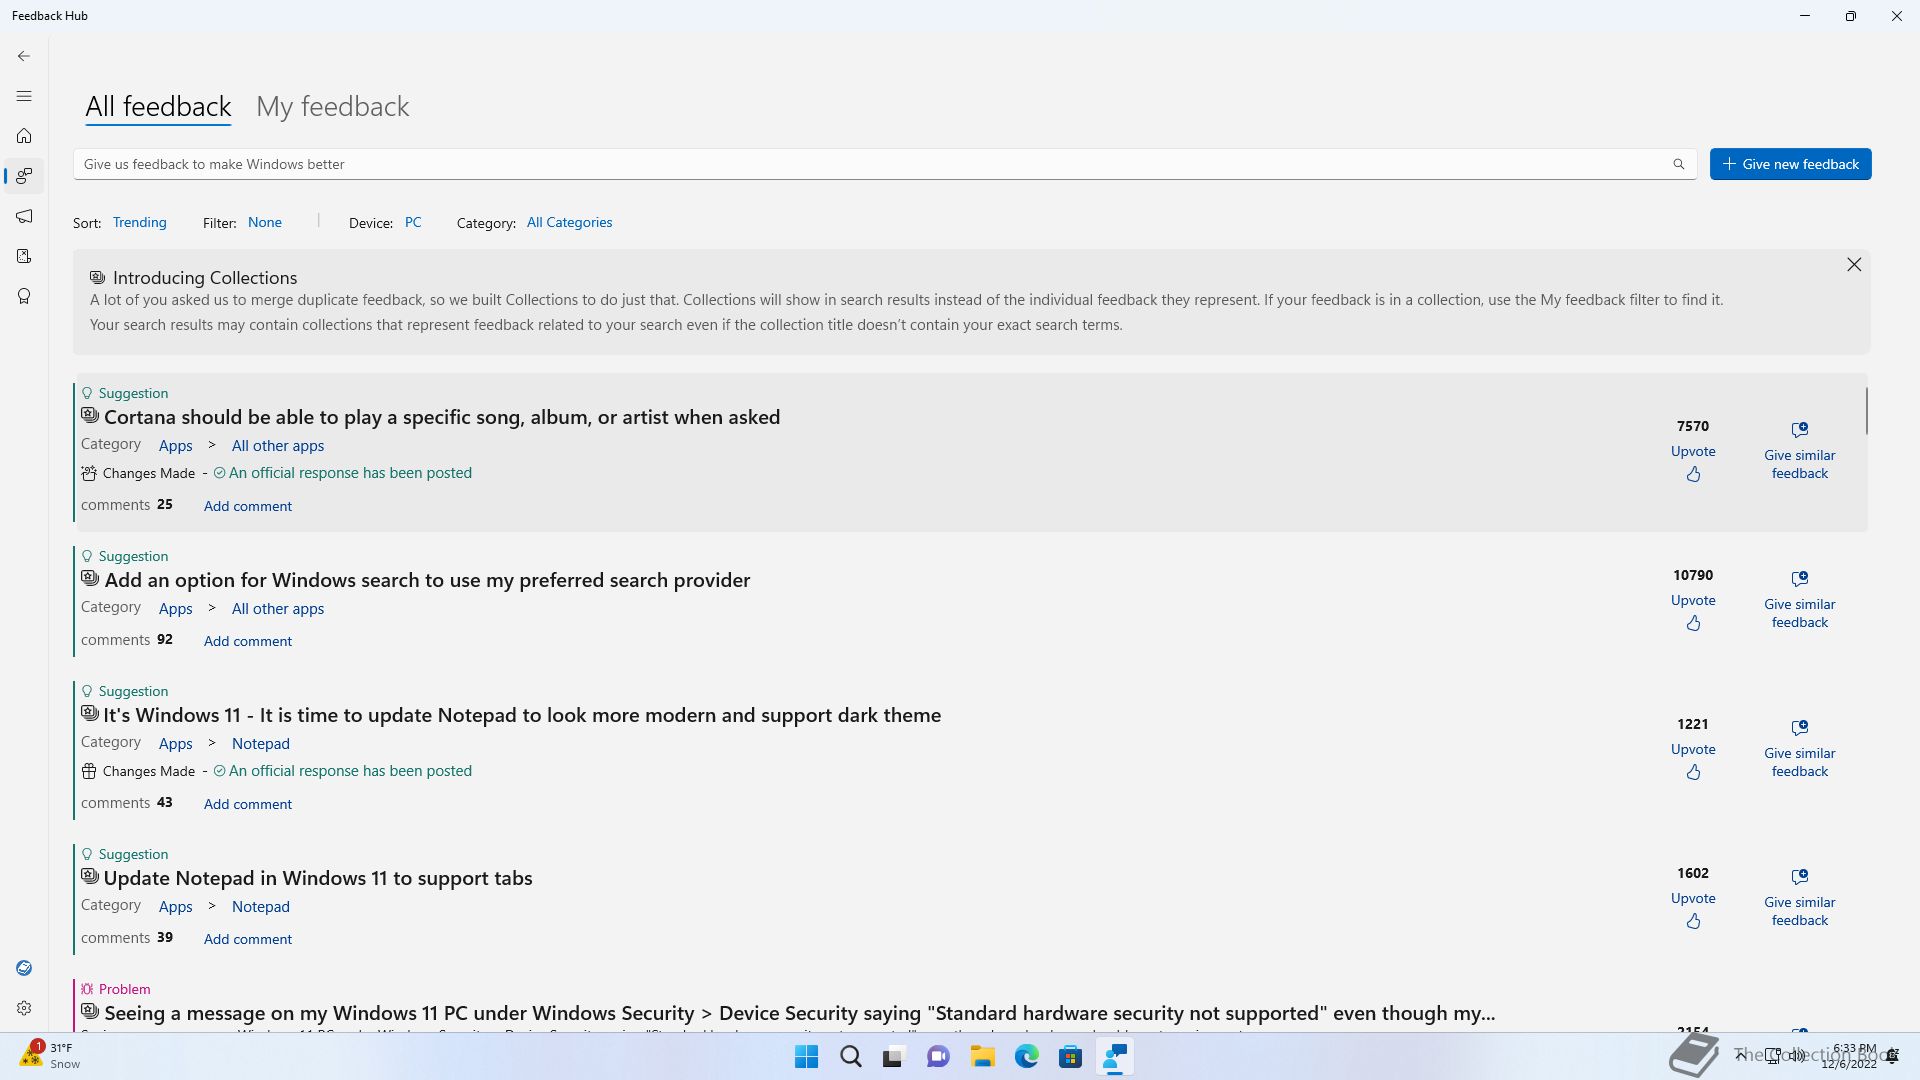Open Update Notepad to support tabs title

[x=318, y=878]
